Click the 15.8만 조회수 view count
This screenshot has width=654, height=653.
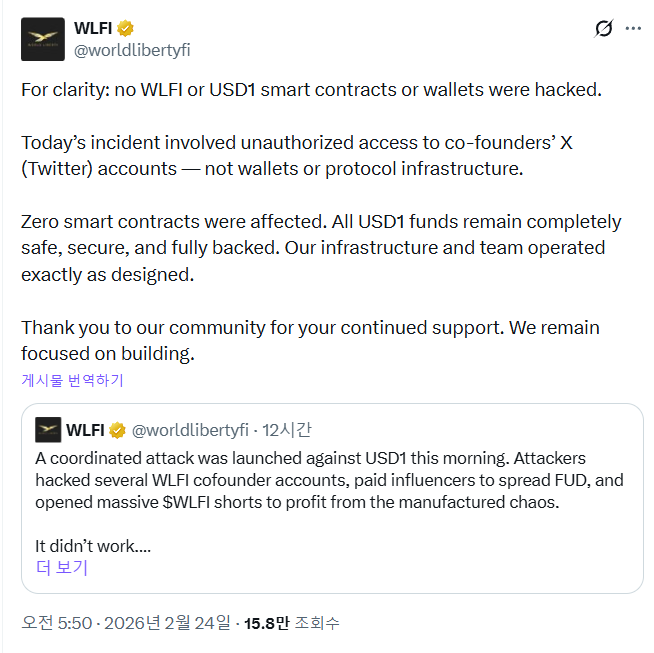click(x=292, y=623)
